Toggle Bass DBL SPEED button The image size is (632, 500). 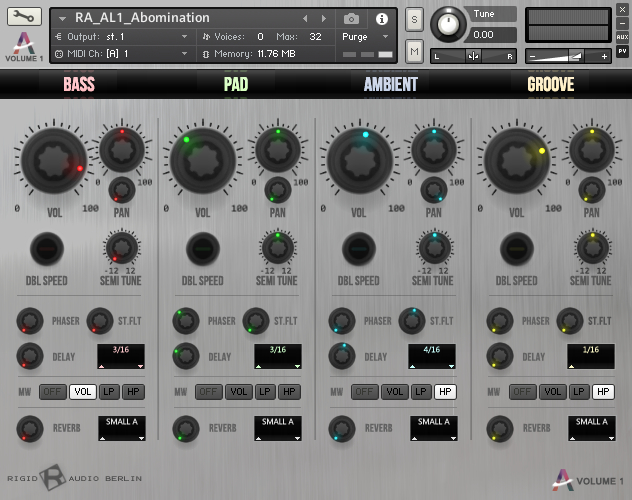[x=47, y=249]
